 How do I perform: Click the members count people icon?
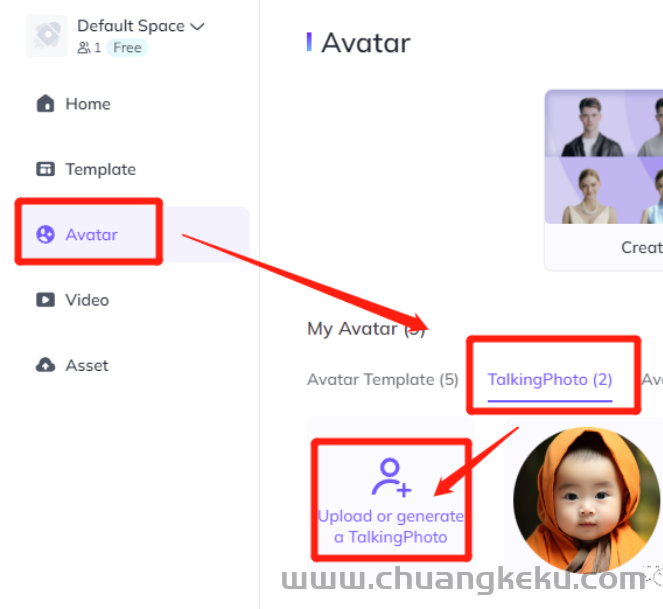pos(84,48)
